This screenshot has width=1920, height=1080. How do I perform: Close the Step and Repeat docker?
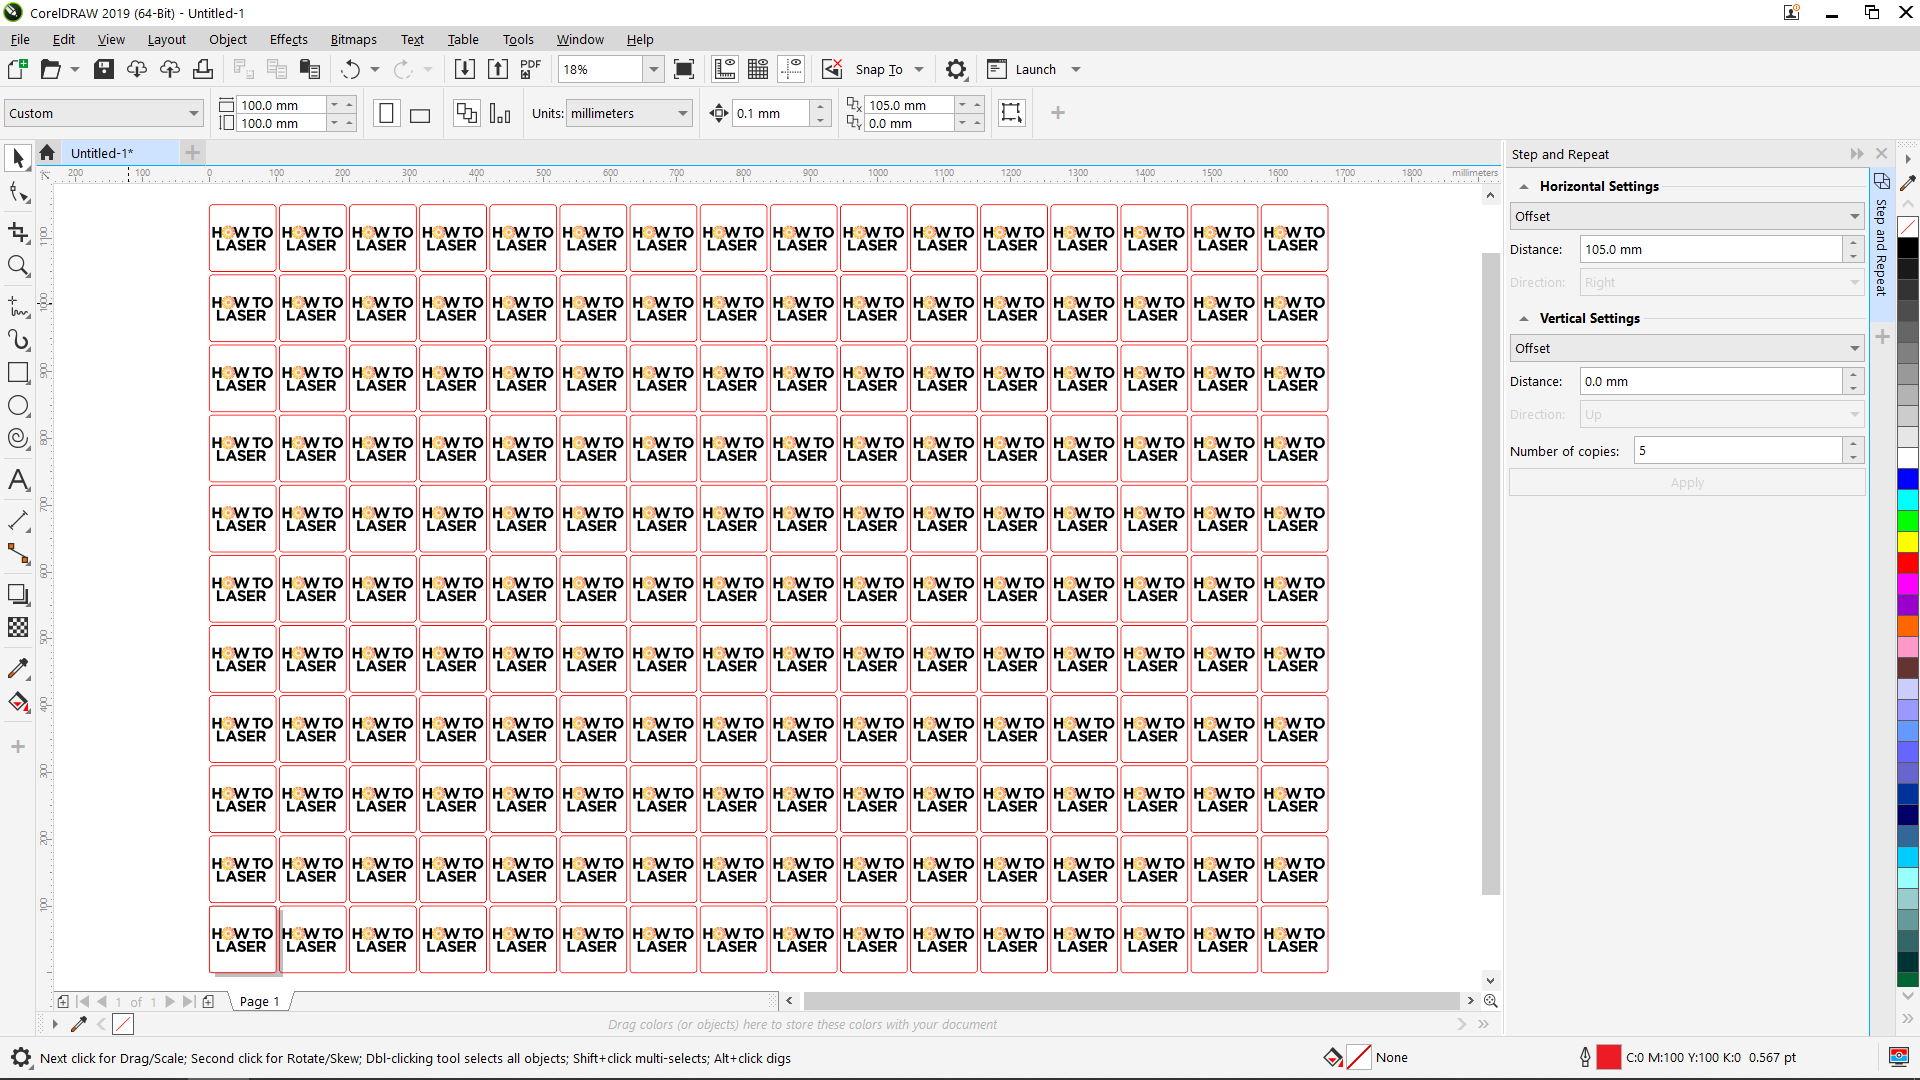click(1881, 154)
